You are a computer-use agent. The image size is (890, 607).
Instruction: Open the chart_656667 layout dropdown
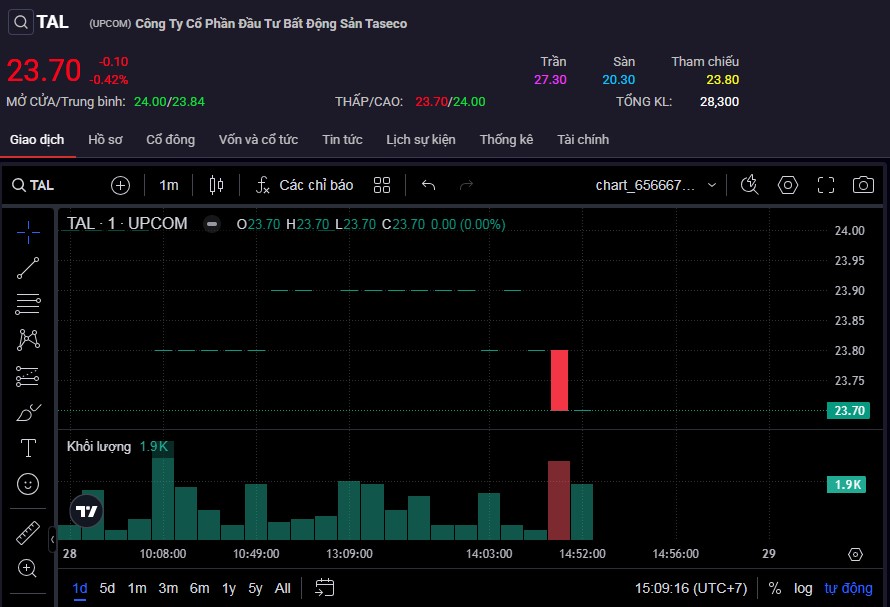click(x=656, y=185)
